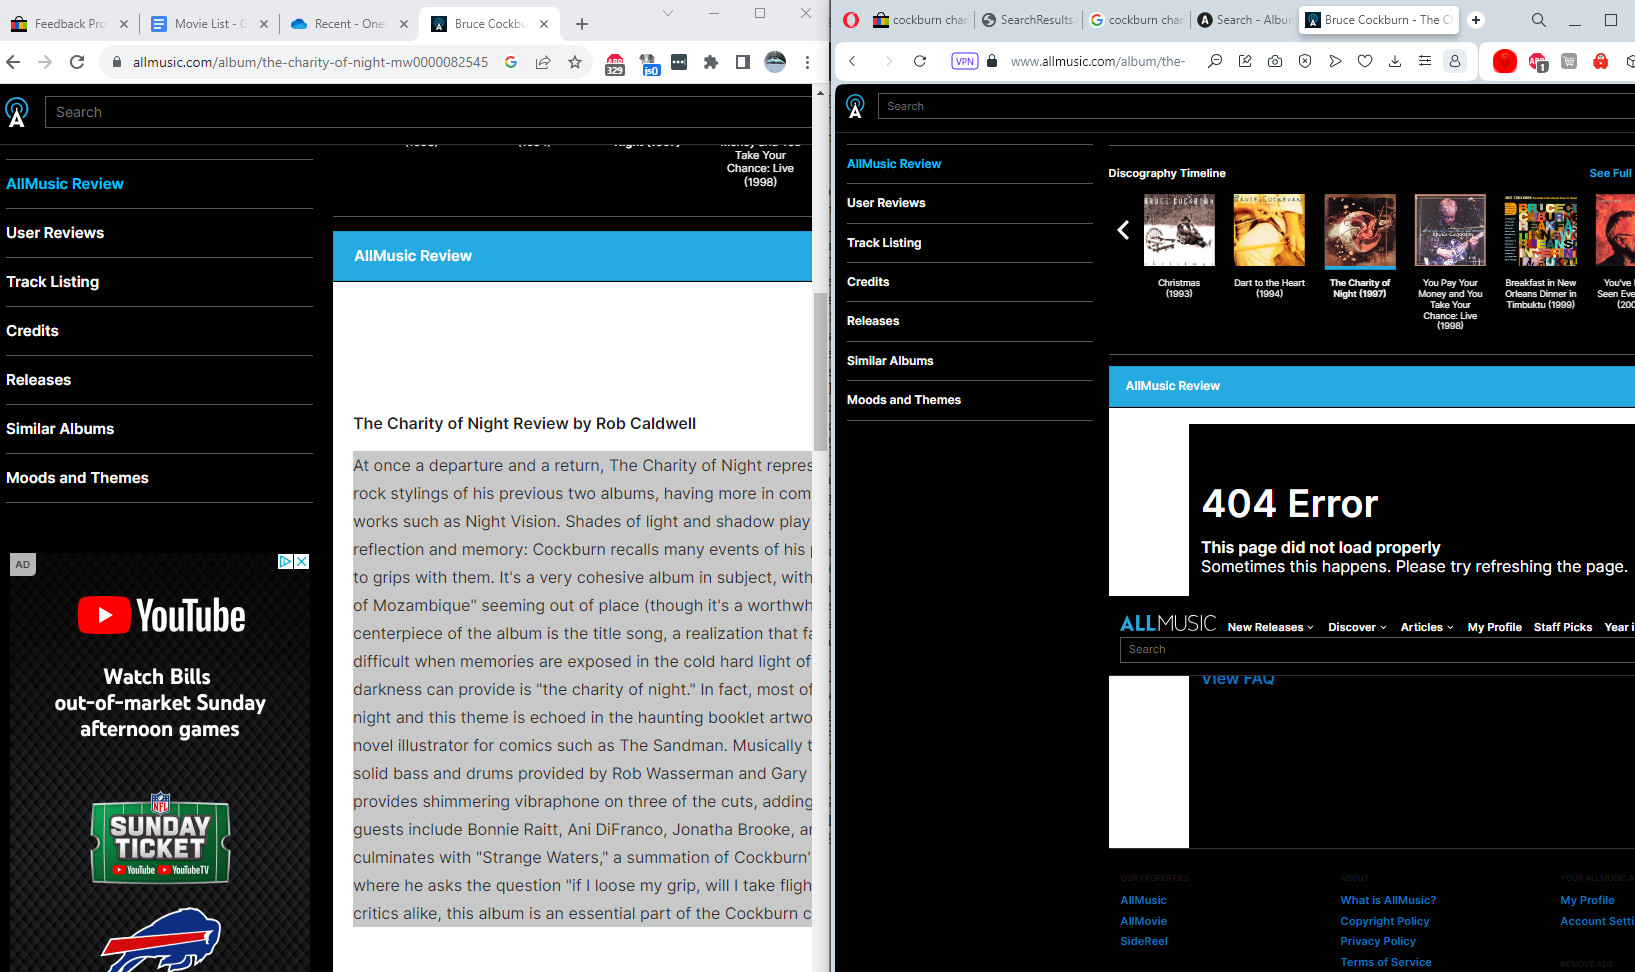Close the YouTube ad using the X icon

(301, 562)
